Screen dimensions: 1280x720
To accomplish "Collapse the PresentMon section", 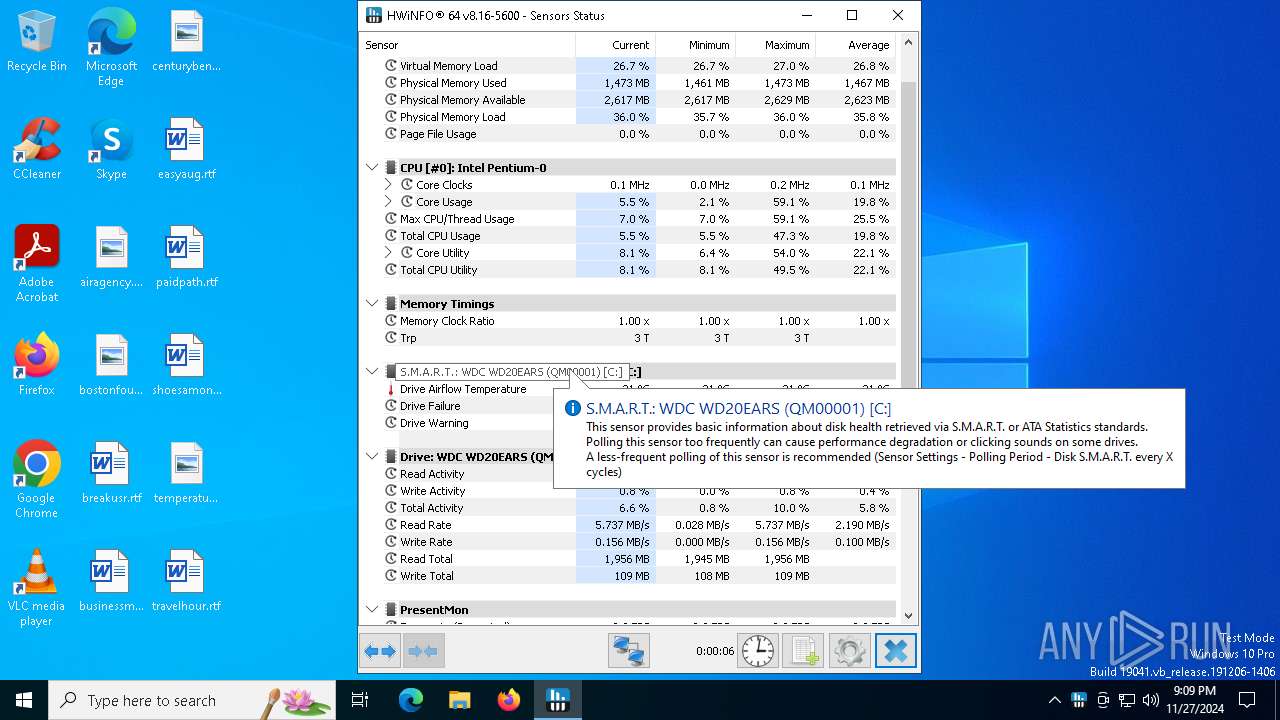I will click(372, 610).
